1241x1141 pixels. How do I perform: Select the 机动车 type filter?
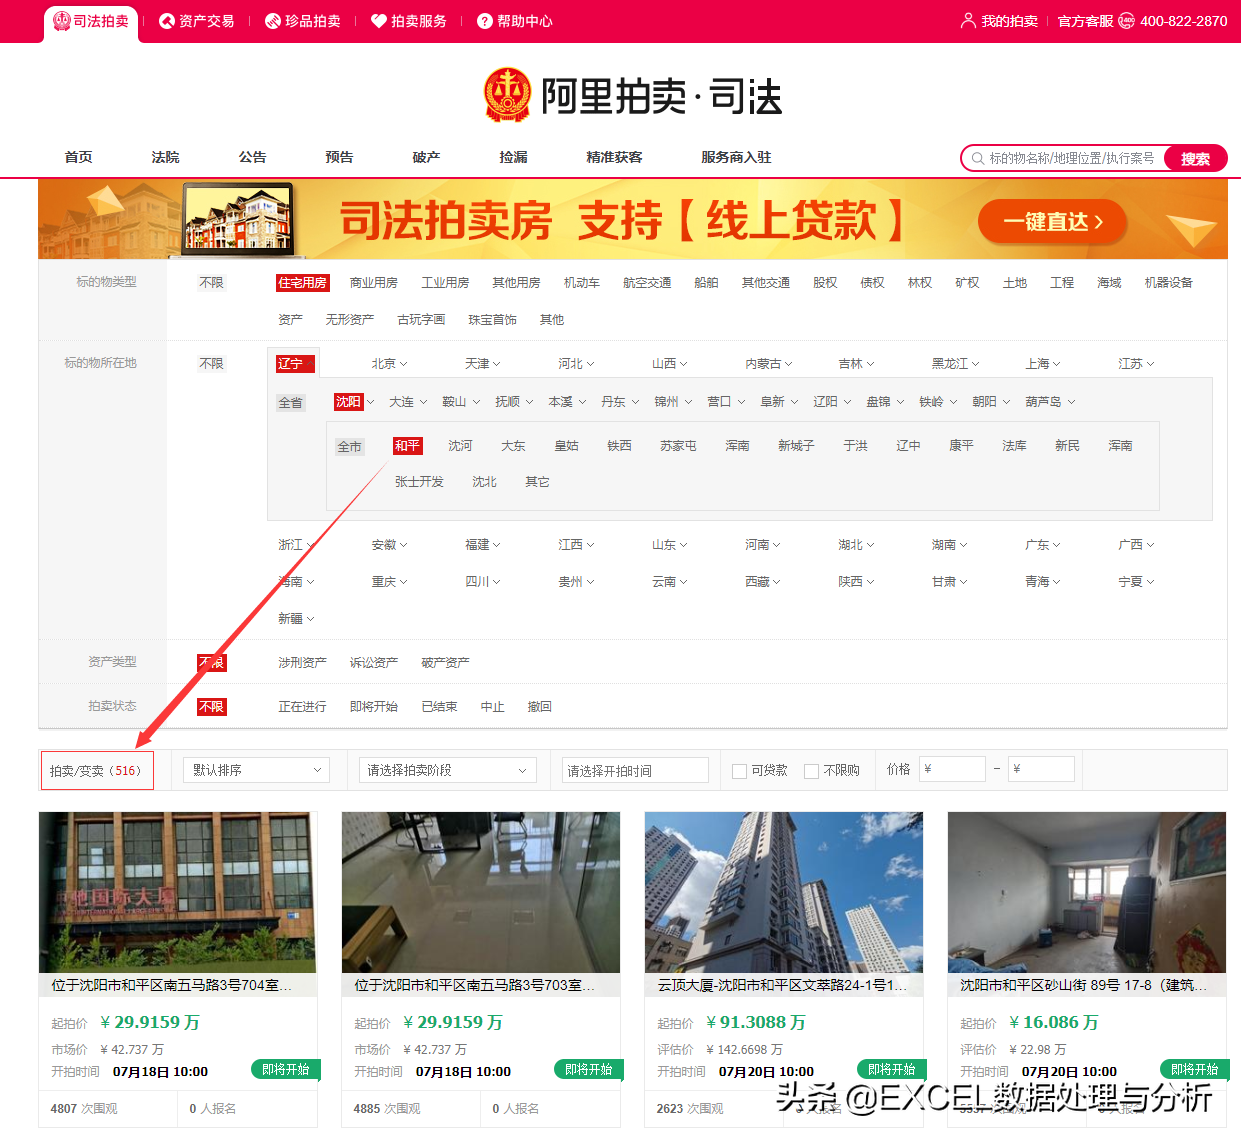582,283
